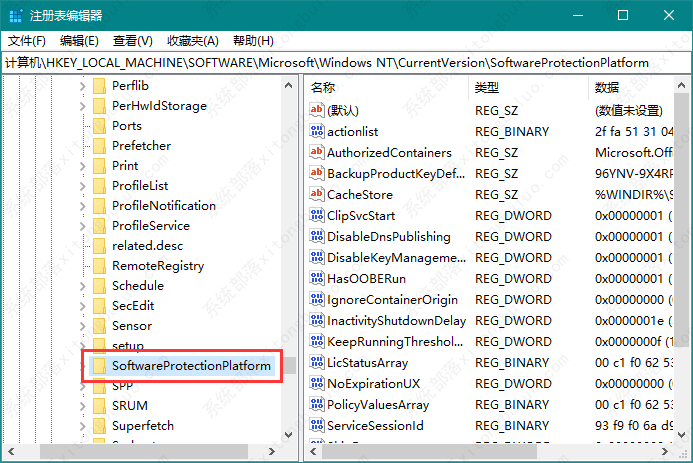Image resolution: width=693 pixels, height=463 pixels.
Task: Open the 文件(F) menu
Action: [27, 41]
